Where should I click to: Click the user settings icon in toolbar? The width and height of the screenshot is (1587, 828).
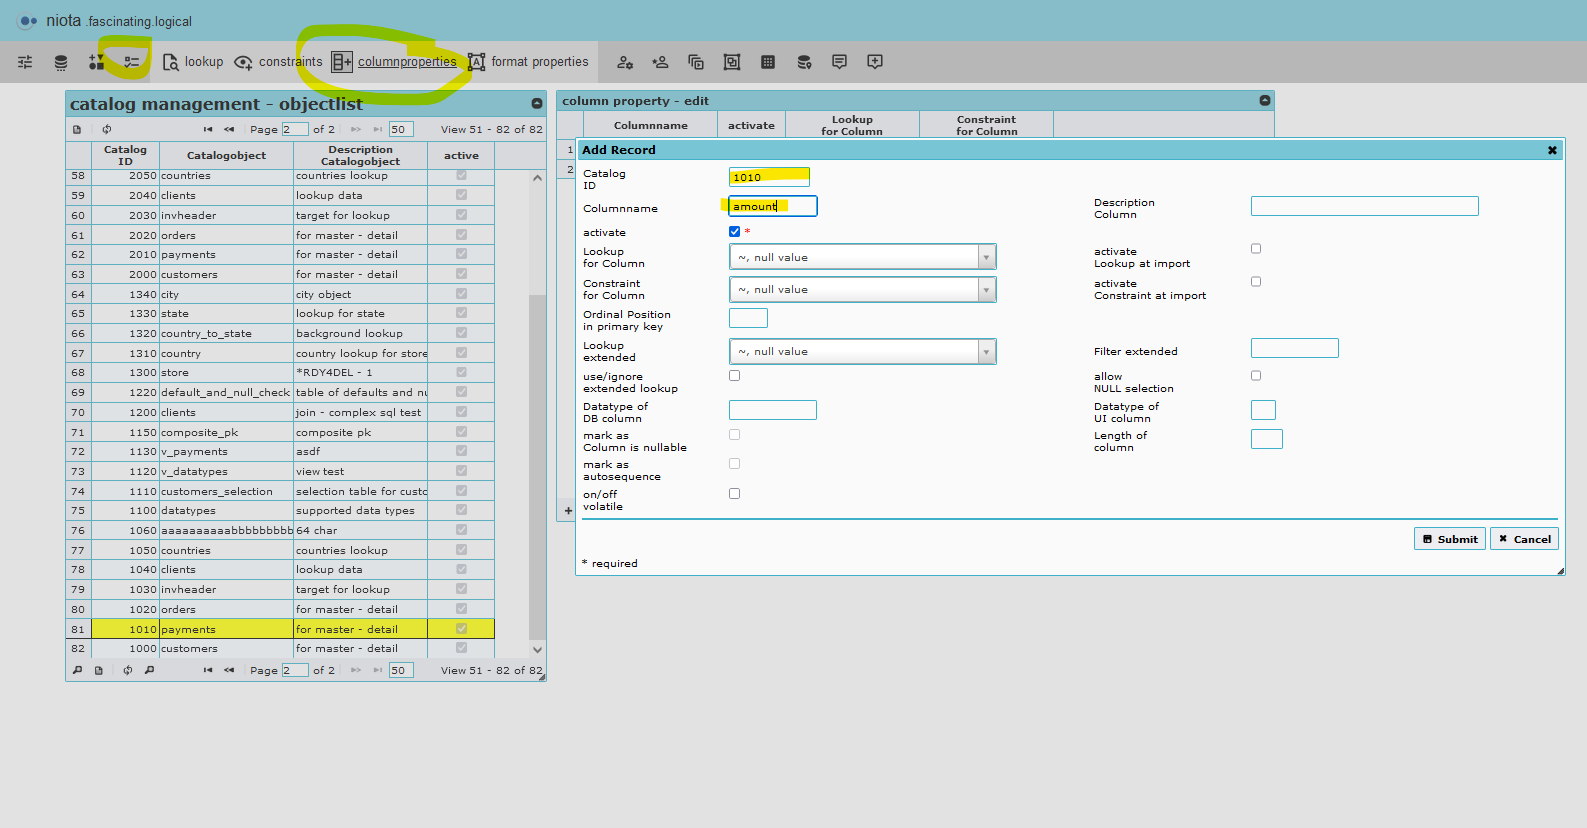coord(625,62)
